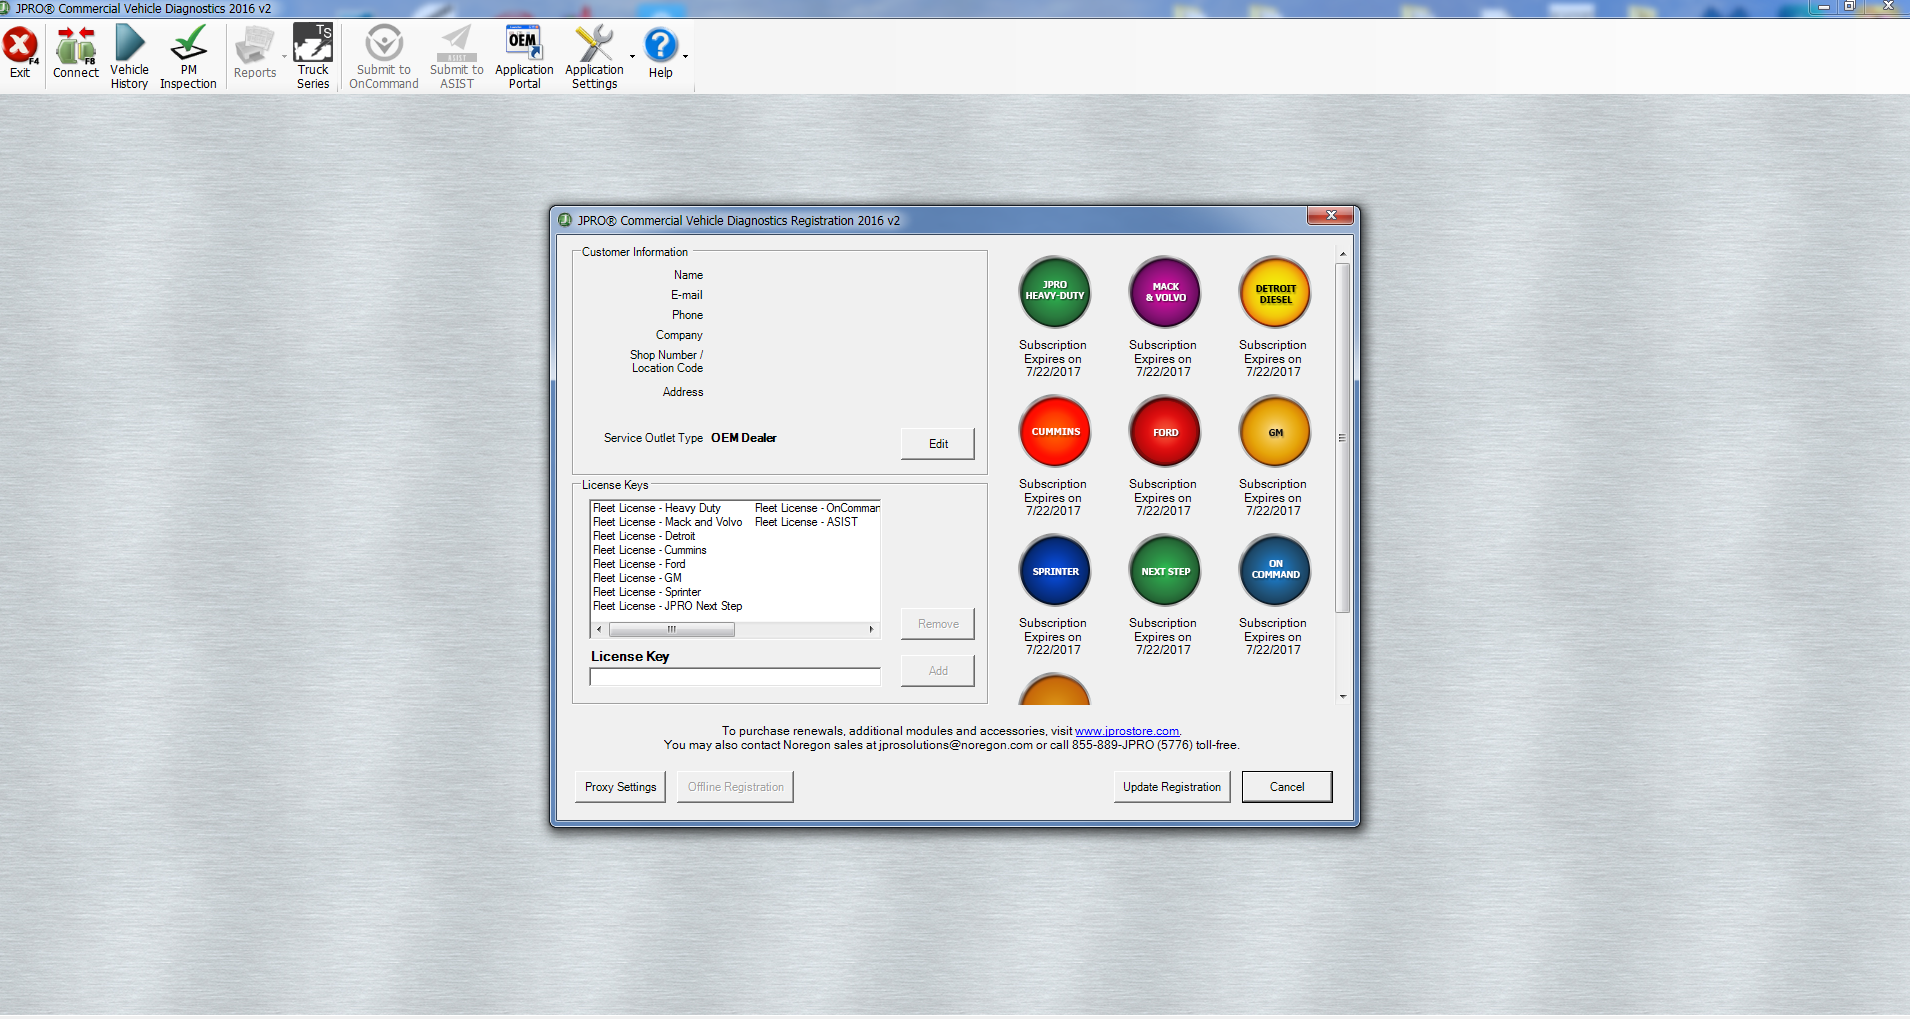This screenshot has width=1910, height=1019.
Task: Focus the License Key input field
Action: [735, 677]
